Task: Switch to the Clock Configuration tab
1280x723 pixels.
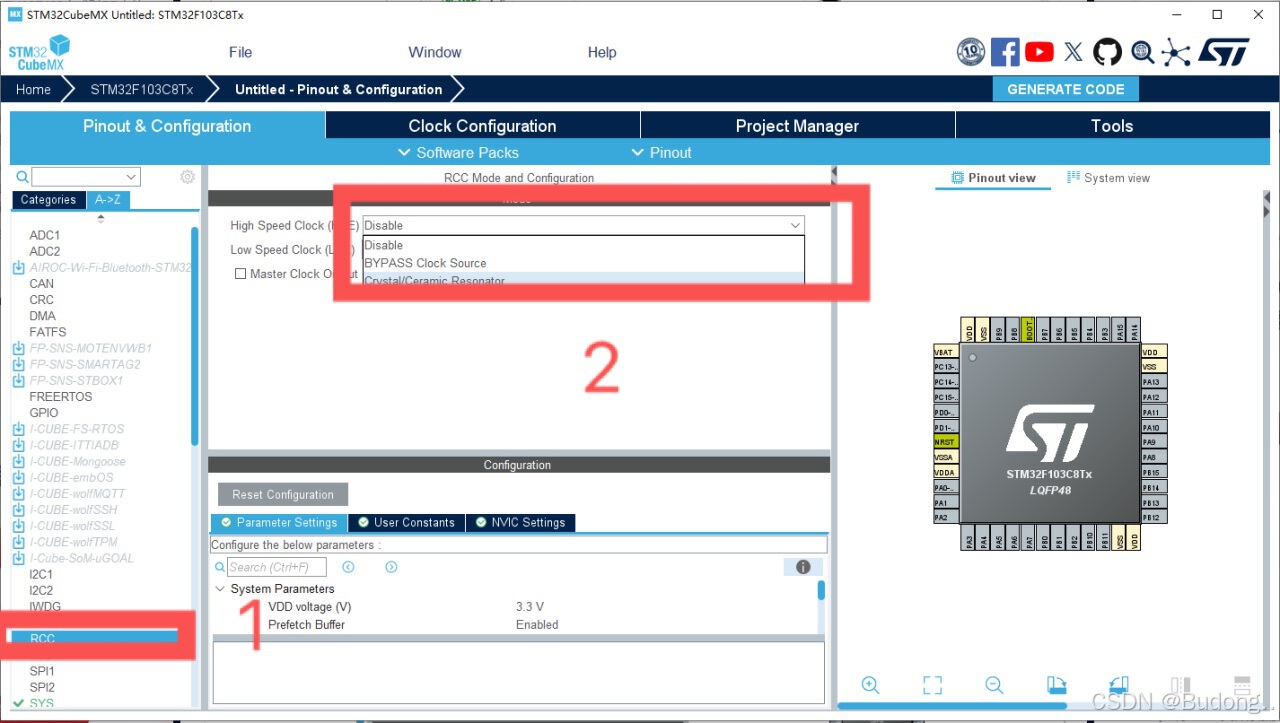Action: click(482, 126)
